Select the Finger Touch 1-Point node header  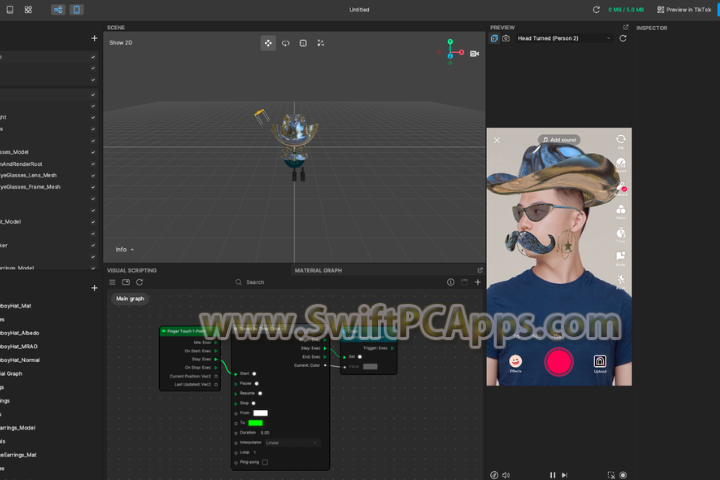pyautogui.click(x=190, y=331)
